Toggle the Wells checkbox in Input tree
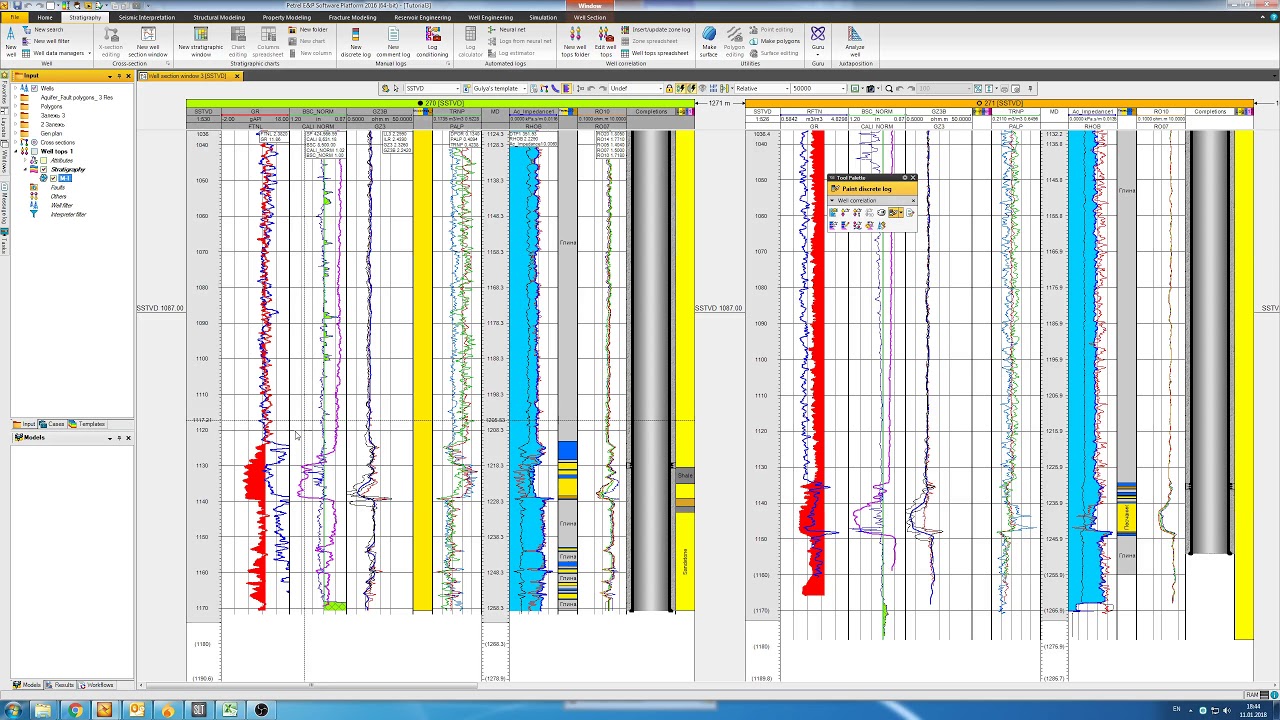 pos(34,88)
